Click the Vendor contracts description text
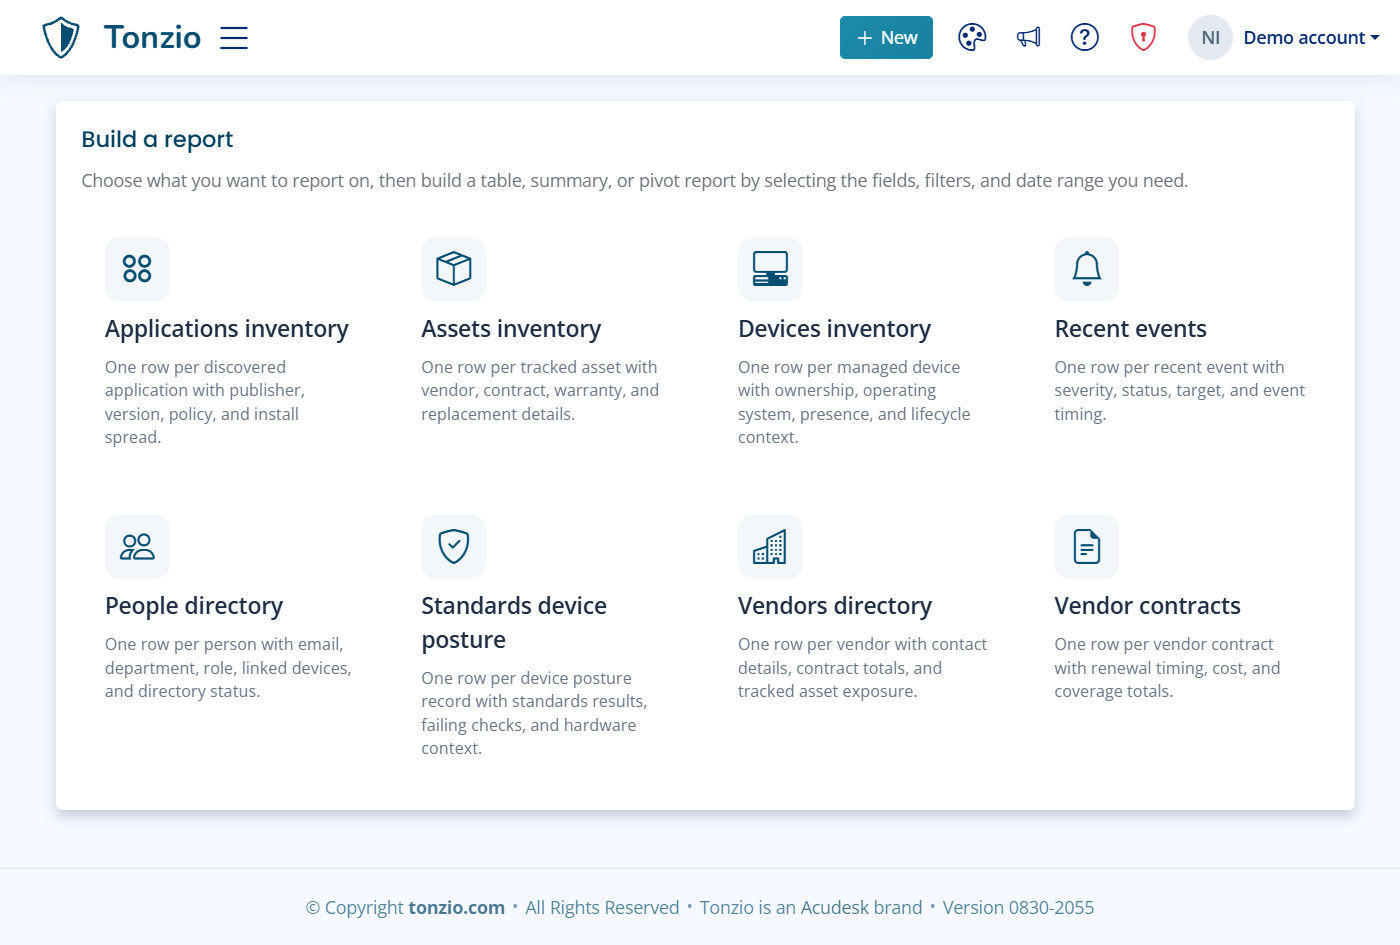The image size is (1400, 945). point(1167,668)
